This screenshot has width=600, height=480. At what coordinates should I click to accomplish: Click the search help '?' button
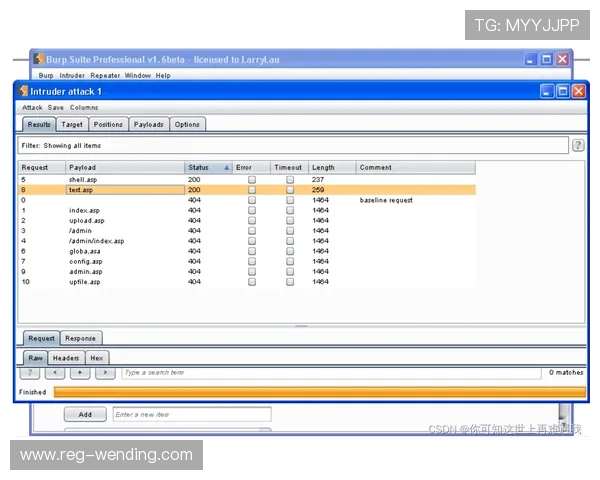pos(30,373)
